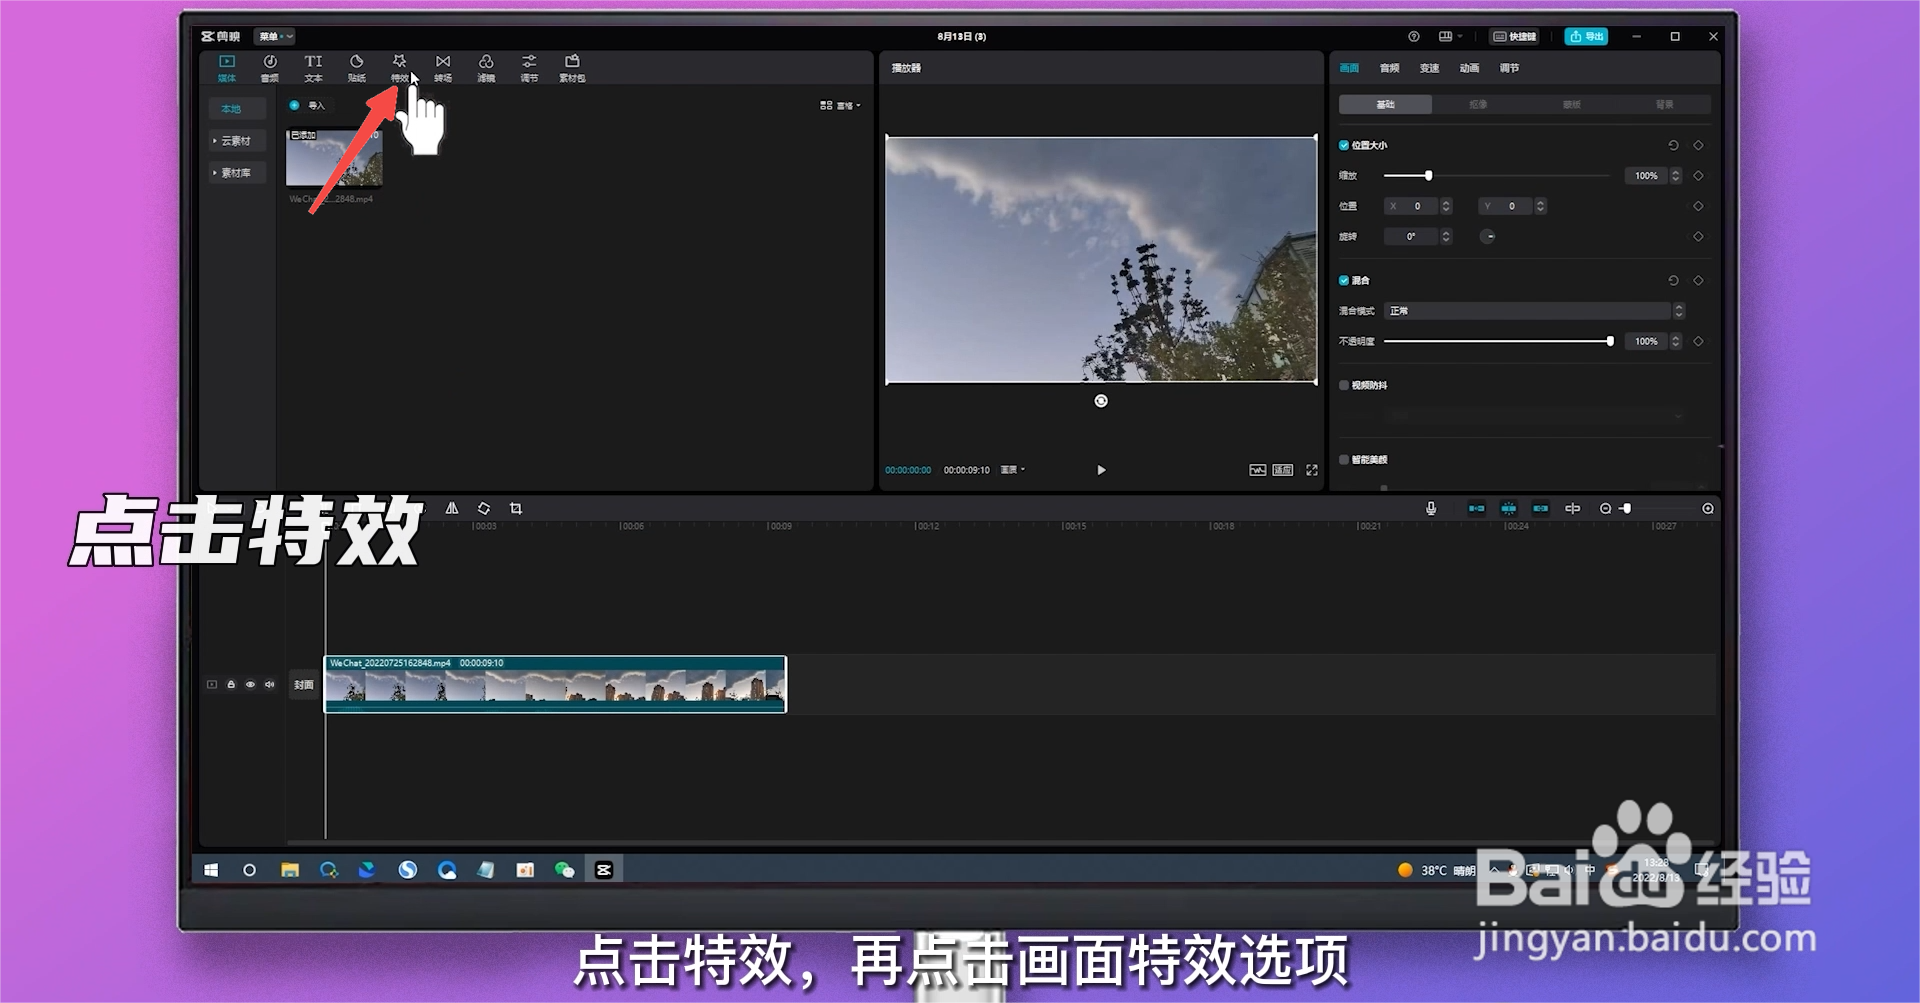
Task: Uncheck the 位置大小 checkbox
Action: 1344,144
